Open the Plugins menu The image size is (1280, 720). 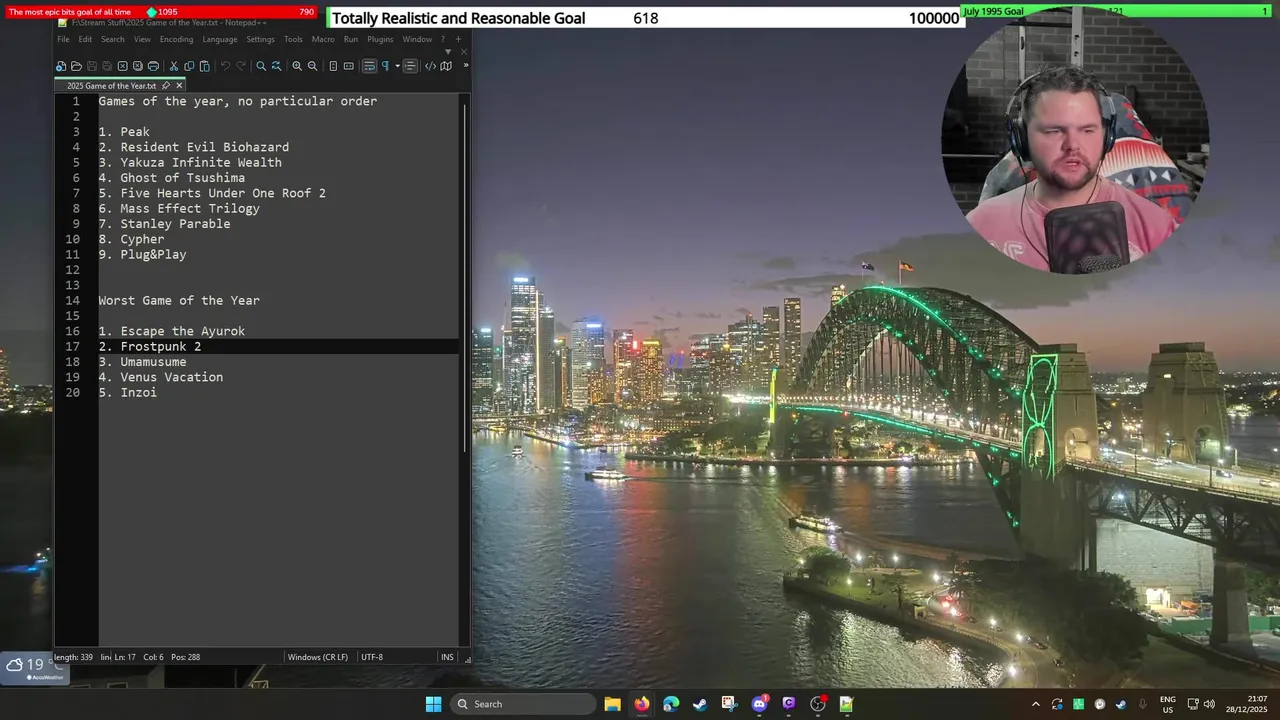380,39
